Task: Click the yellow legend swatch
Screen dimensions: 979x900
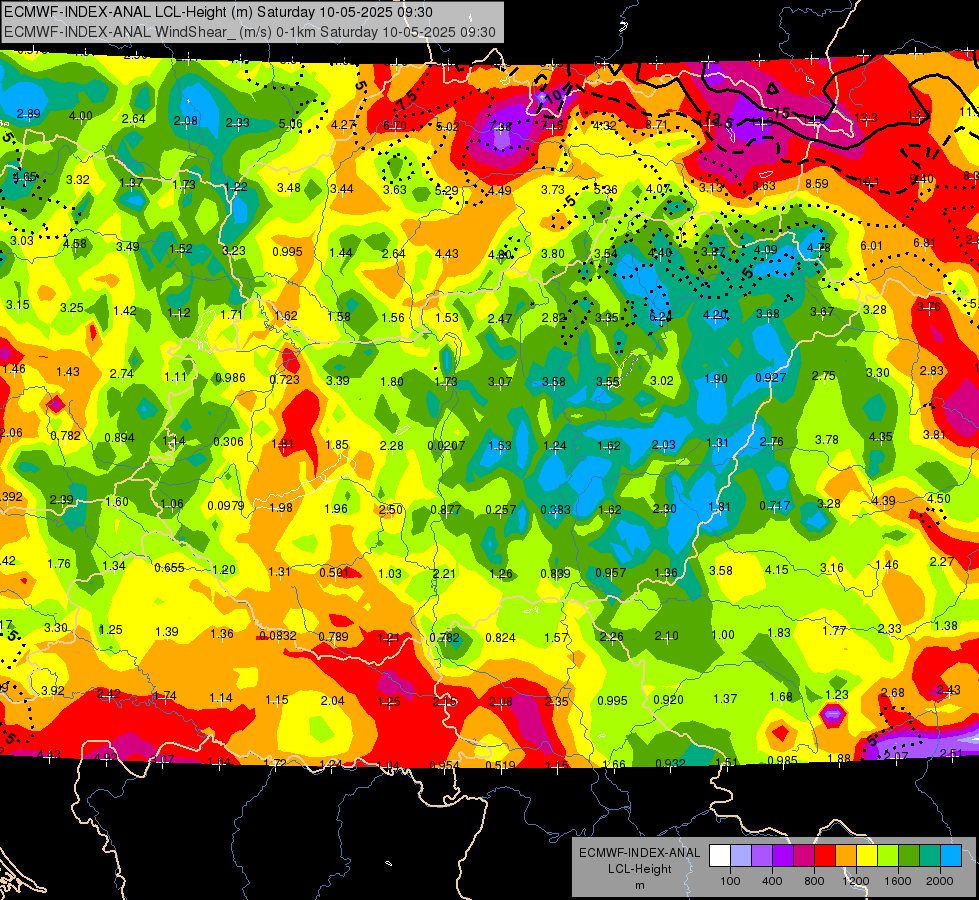Action: point(867,856)
